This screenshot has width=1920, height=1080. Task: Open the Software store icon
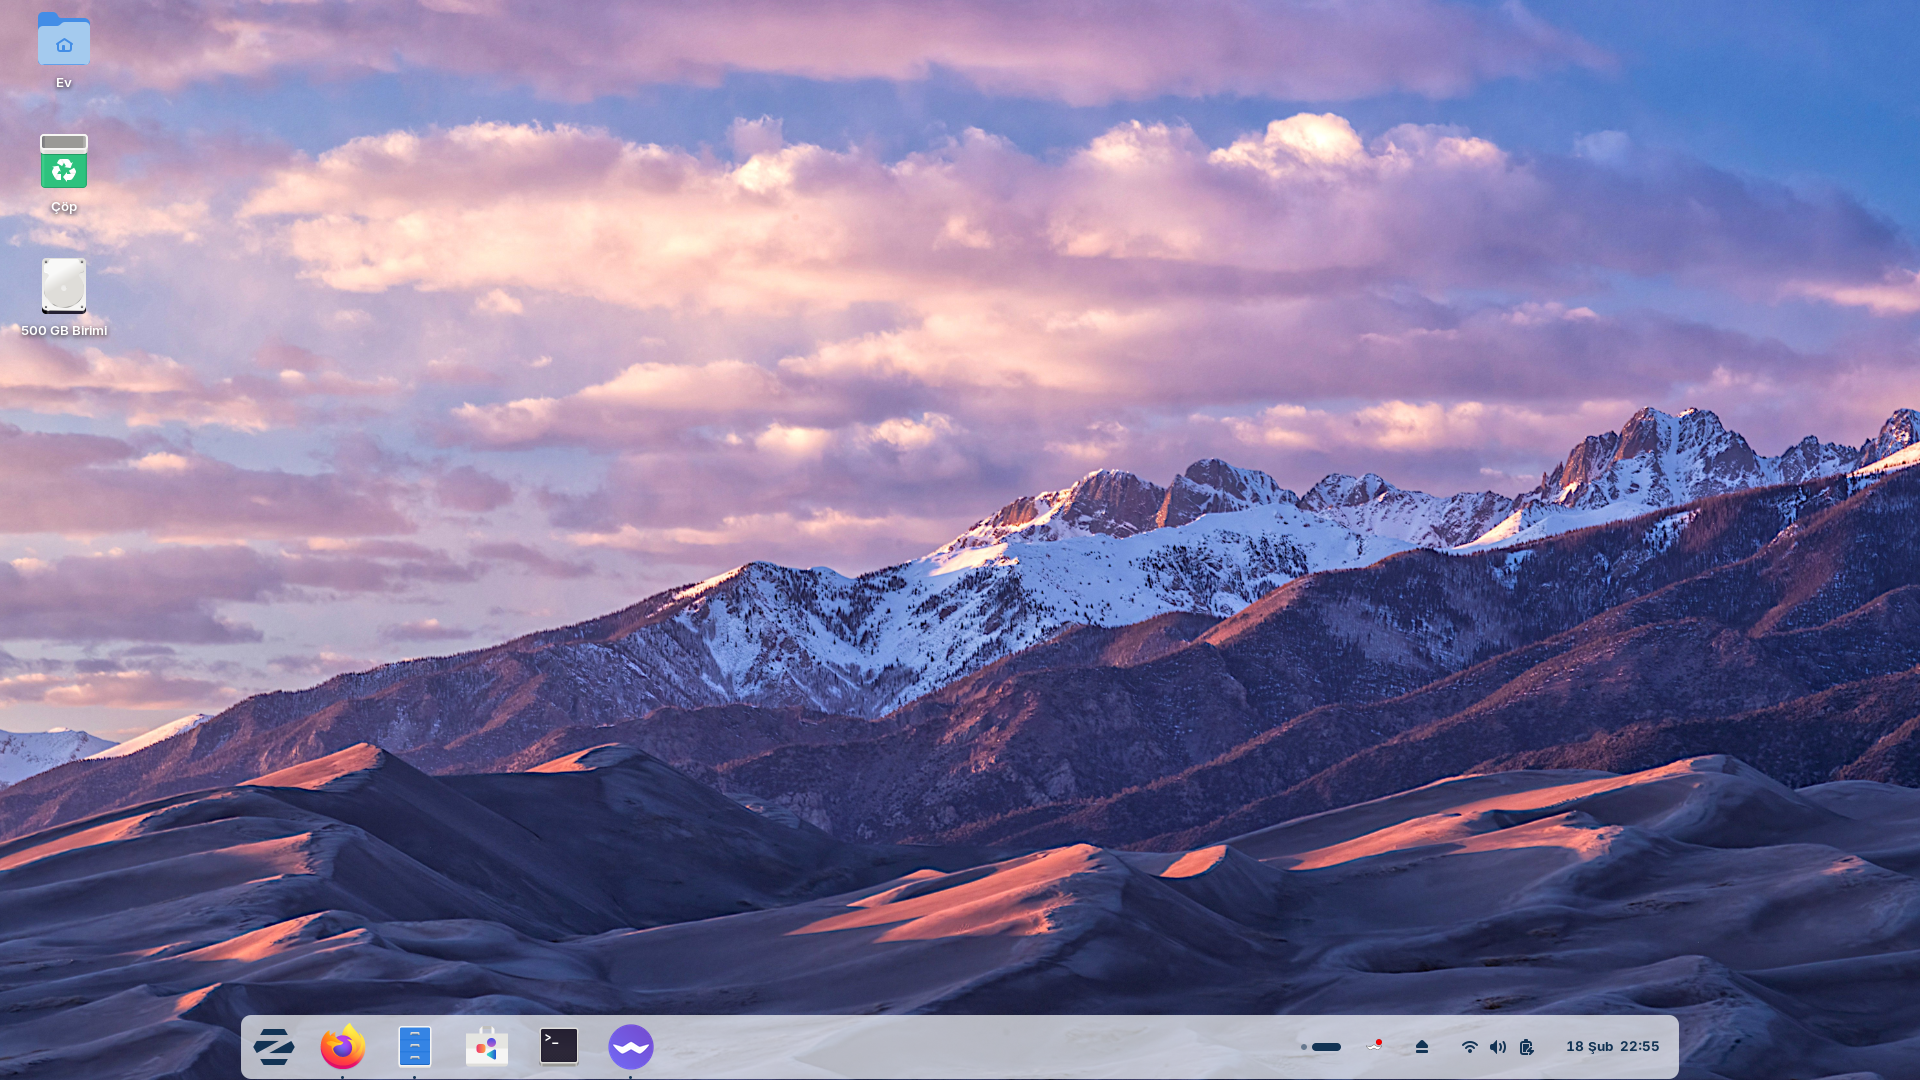click(x=487, y=1047)
